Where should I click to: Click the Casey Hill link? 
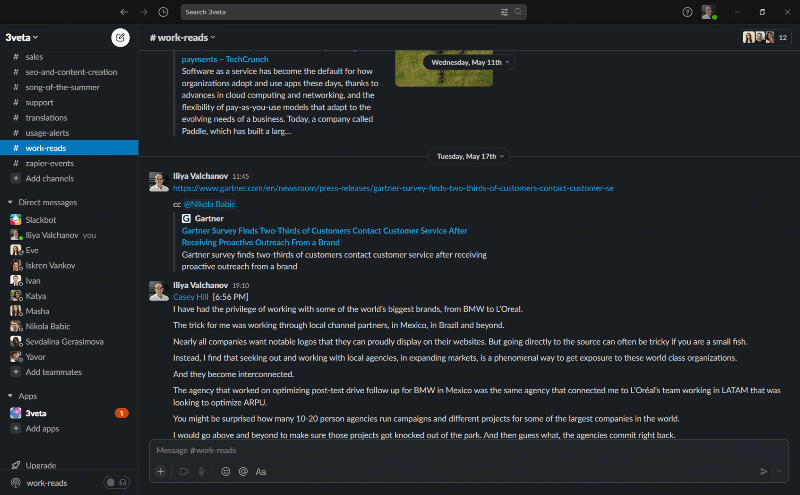(x=190, y=297)
